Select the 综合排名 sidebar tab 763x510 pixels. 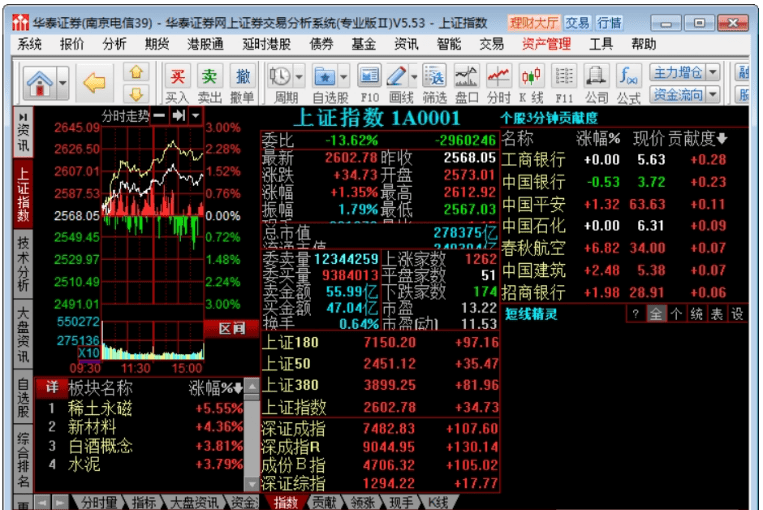point(23,460)
